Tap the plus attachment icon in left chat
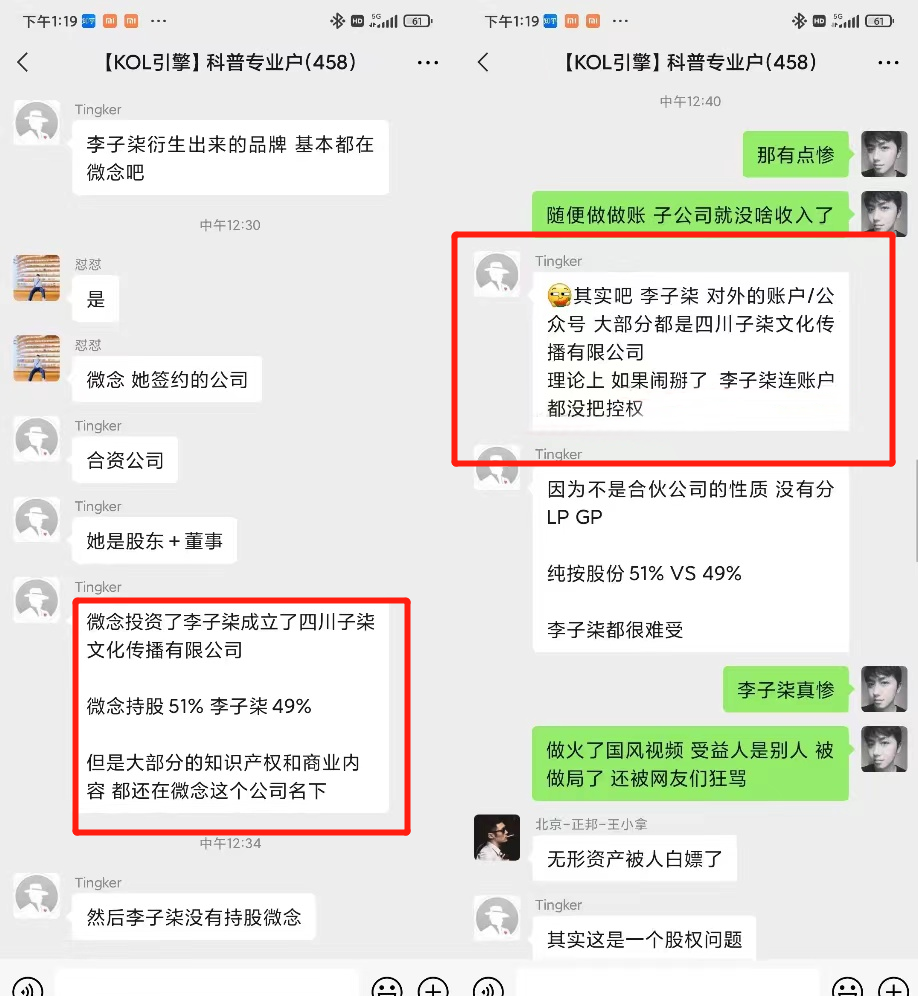Screen dimensions: 920x996 point(433,986)
